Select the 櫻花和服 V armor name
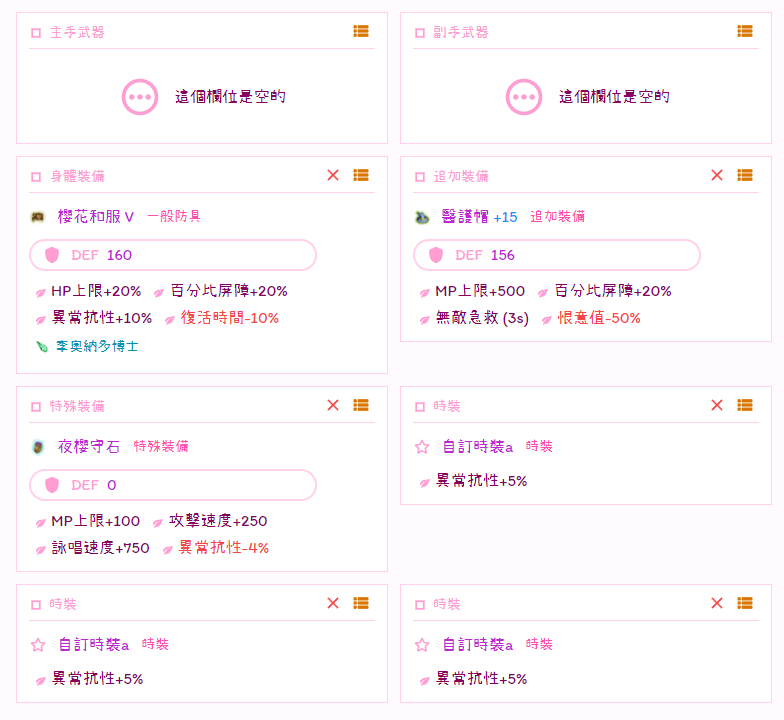 click(x=95, y=216)
